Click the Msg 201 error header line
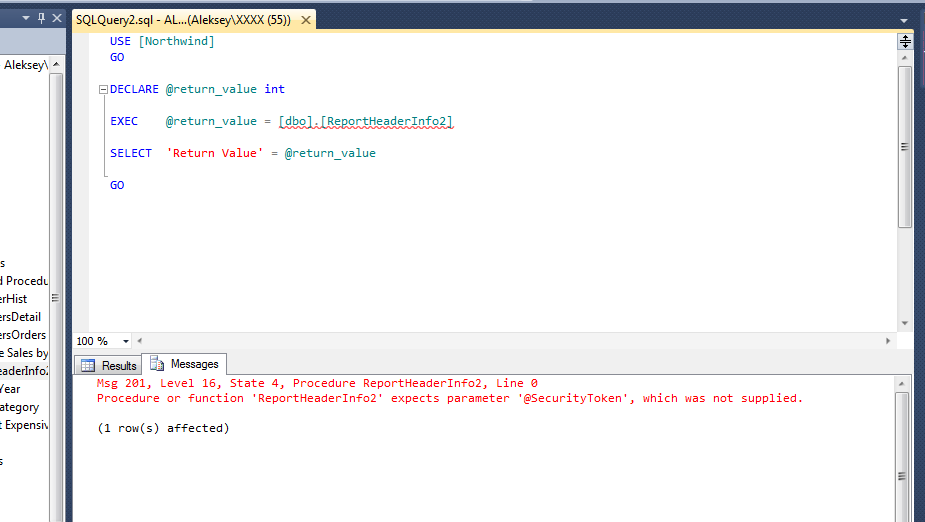 click(x=317, y=383)
